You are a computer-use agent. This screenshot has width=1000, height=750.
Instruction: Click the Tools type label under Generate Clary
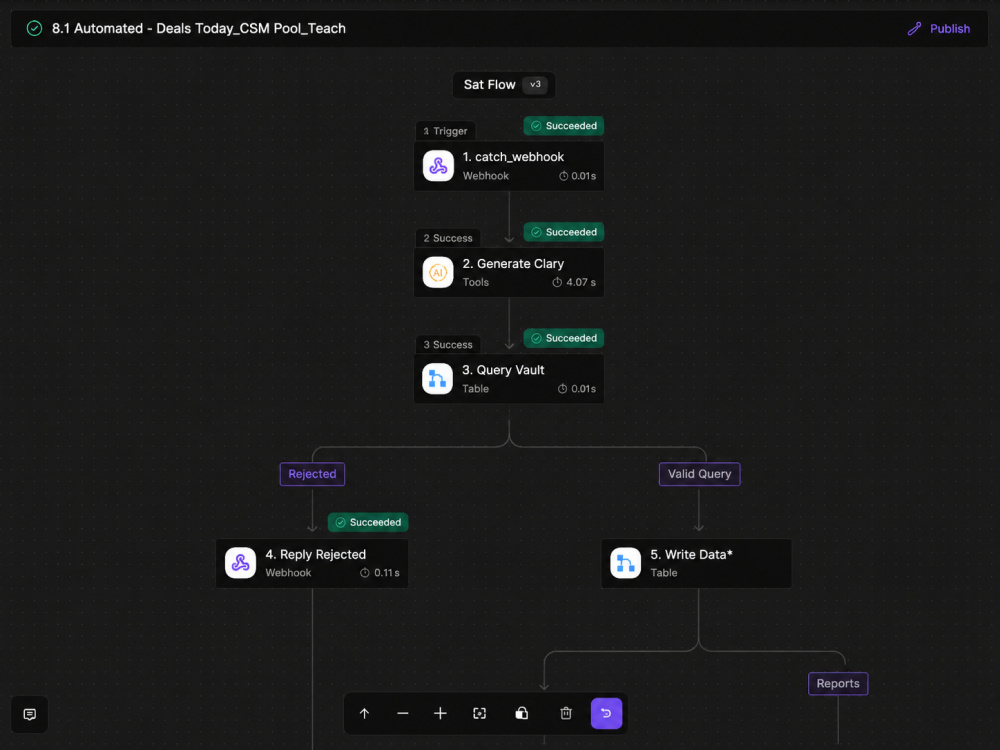point(476,282)
